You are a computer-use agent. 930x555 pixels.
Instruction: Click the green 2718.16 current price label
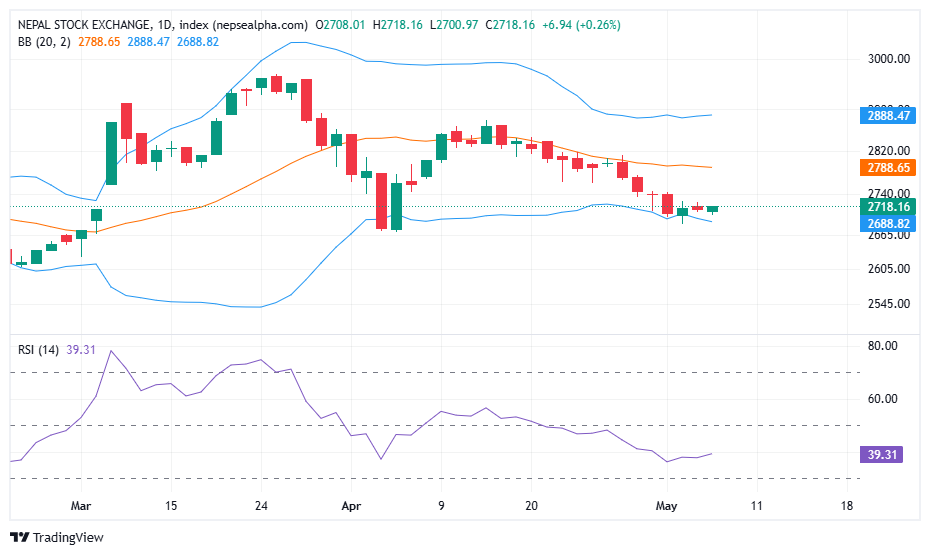click(x=888, y=207)
